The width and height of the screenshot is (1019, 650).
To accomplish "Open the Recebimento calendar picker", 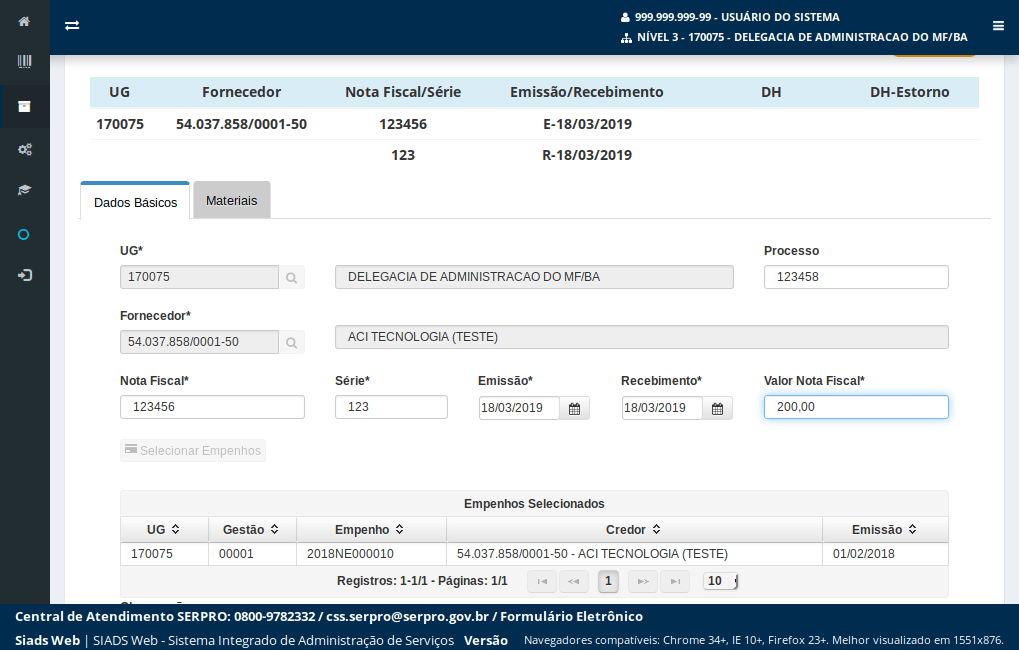I will 717,409.
